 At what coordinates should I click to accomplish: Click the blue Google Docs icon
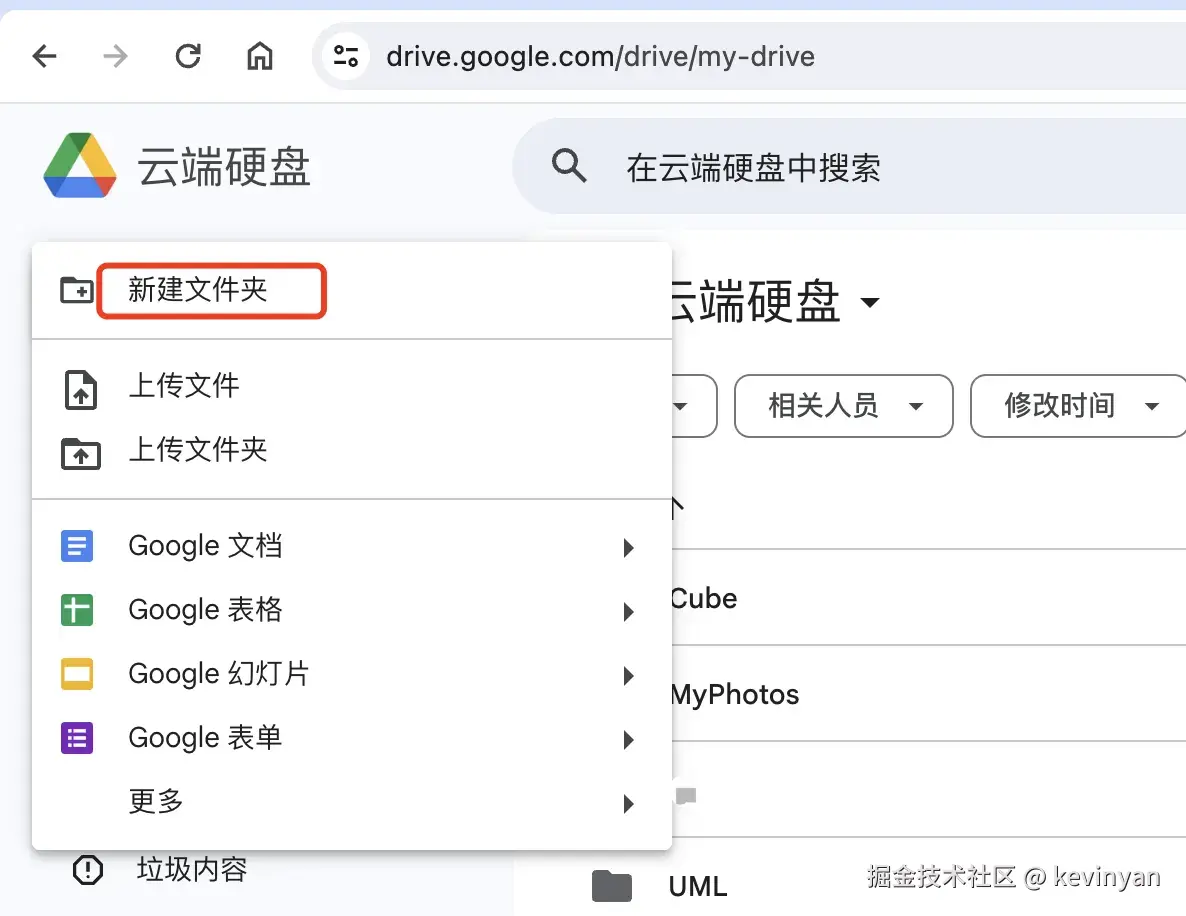click(77, 546)
